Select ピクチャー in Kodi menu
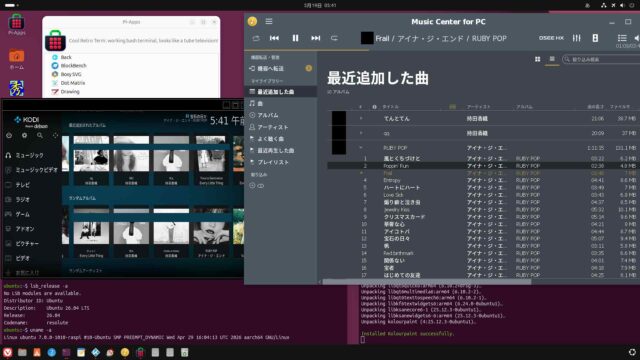Viewport: 640px width, 360px height. click(27, 244)
